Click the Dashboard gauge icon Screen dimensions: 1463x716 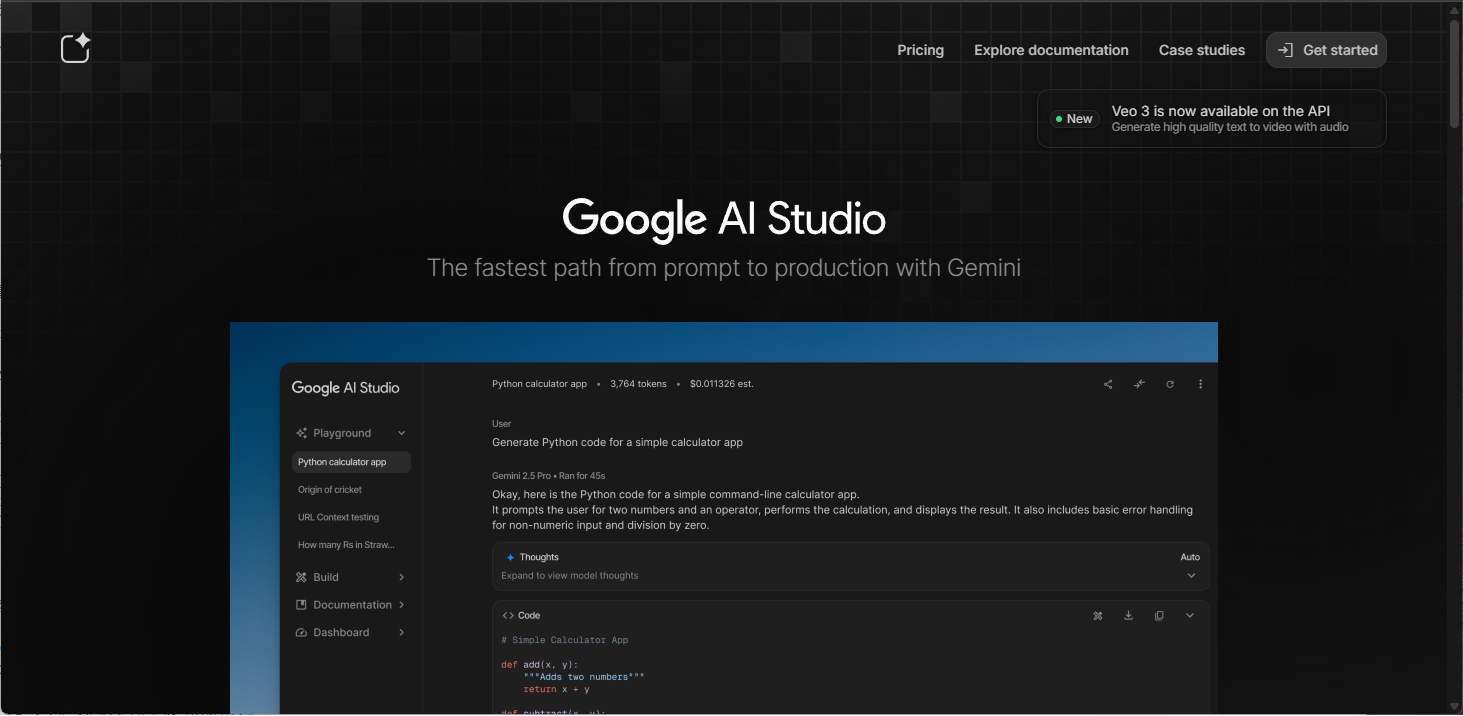coord(302,633)
